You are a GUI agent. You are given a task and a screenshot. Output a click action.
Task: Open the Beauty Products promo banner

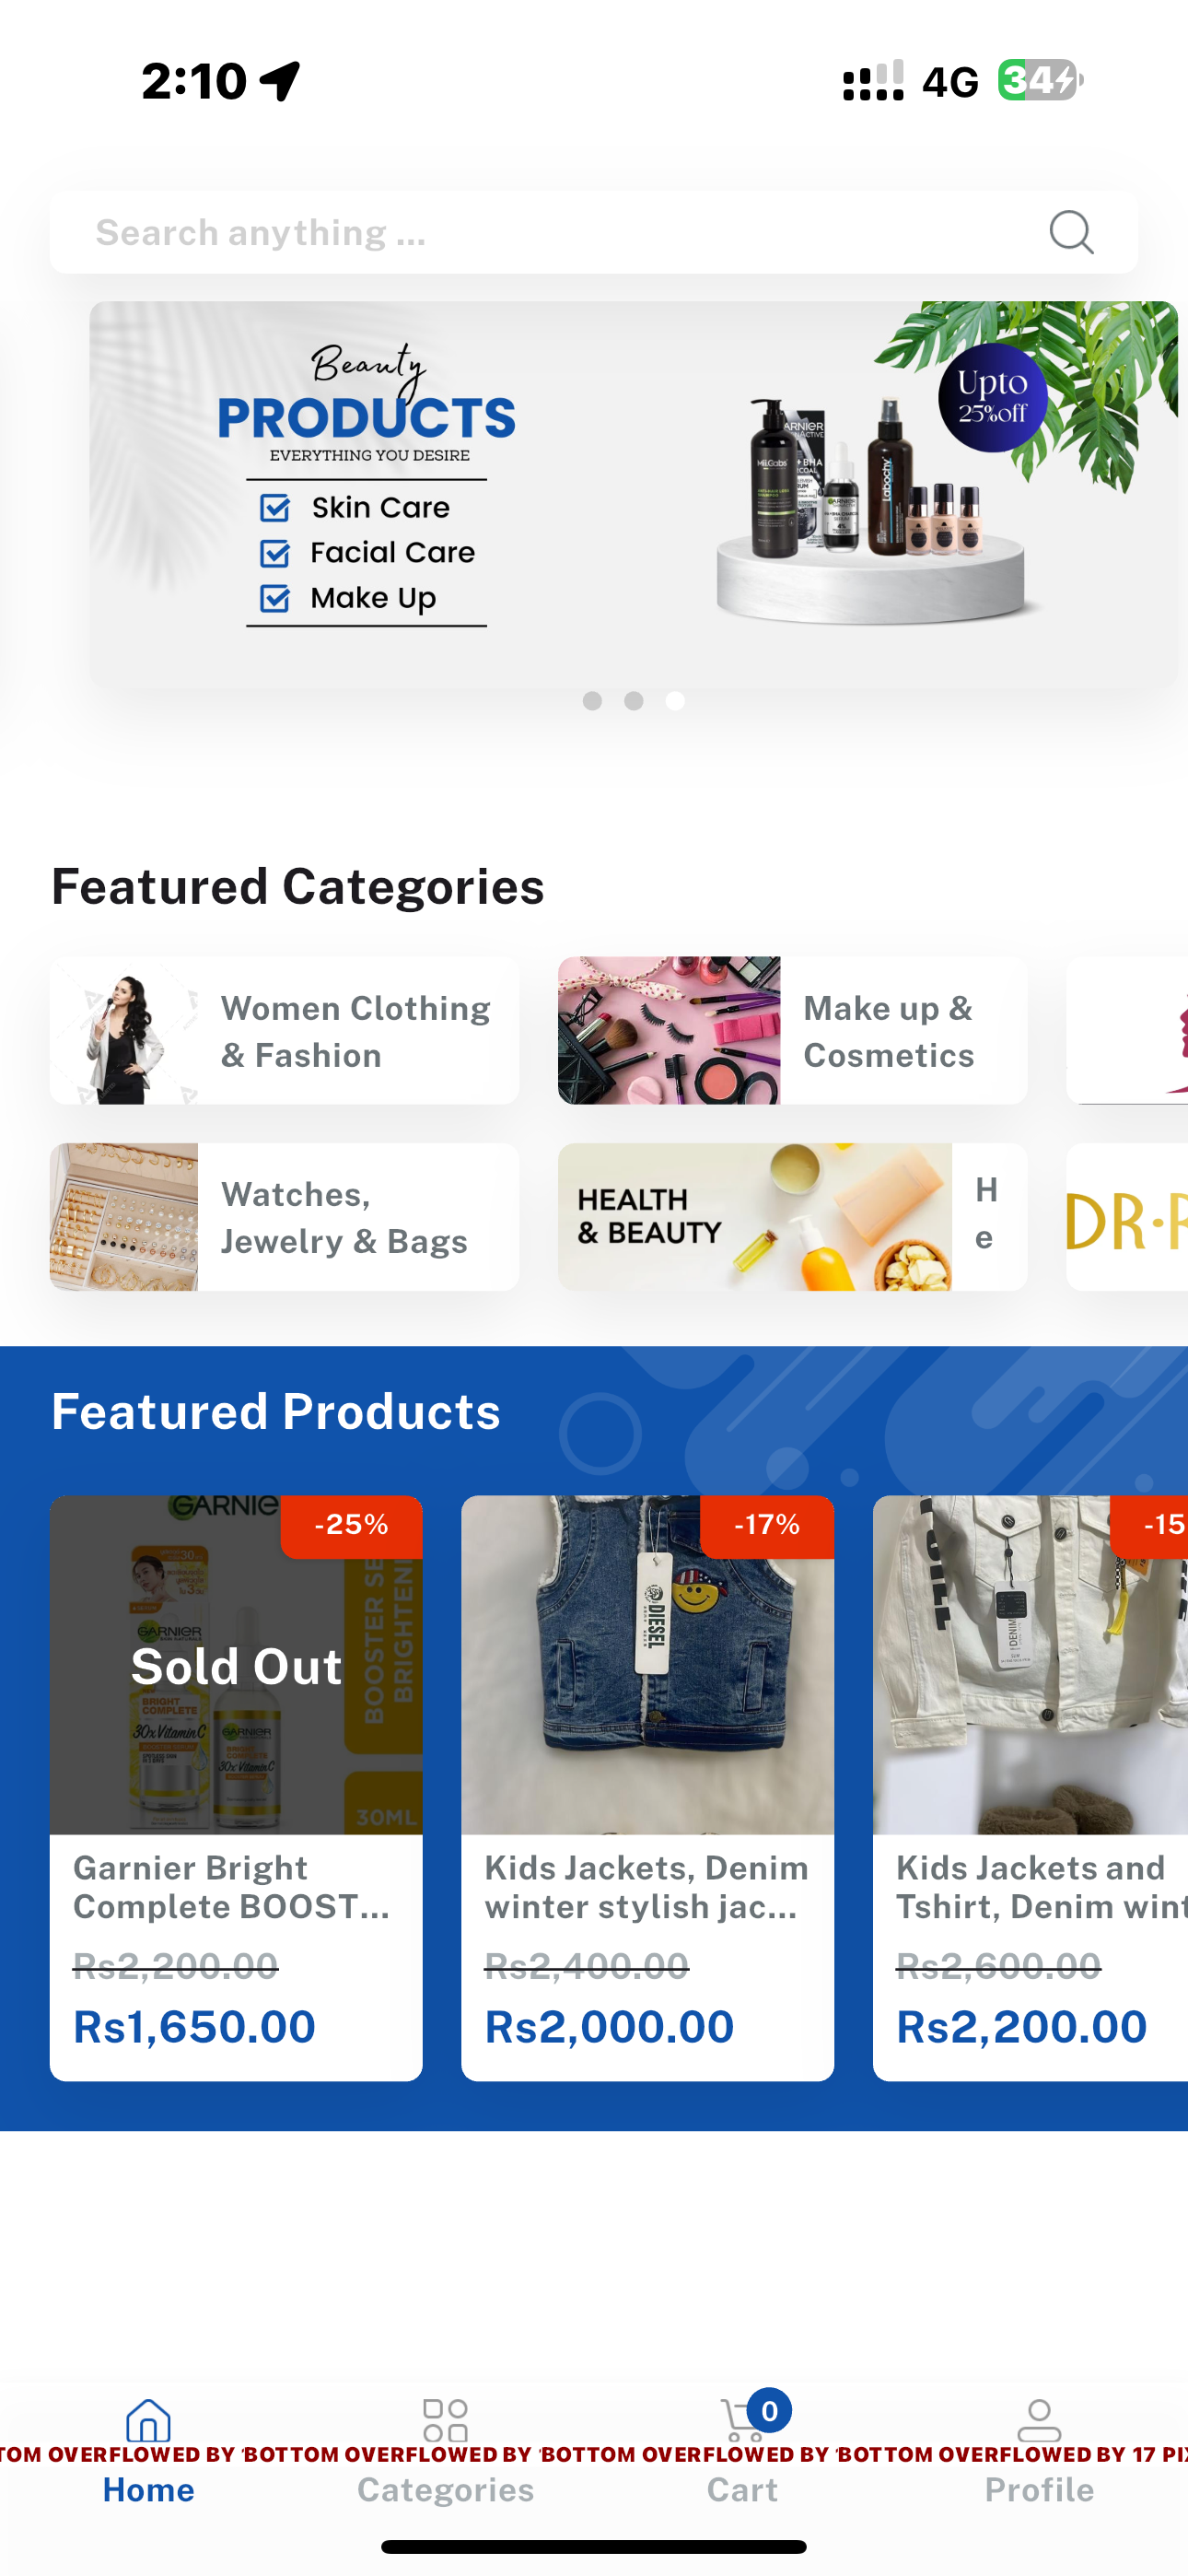click(633, 494)
